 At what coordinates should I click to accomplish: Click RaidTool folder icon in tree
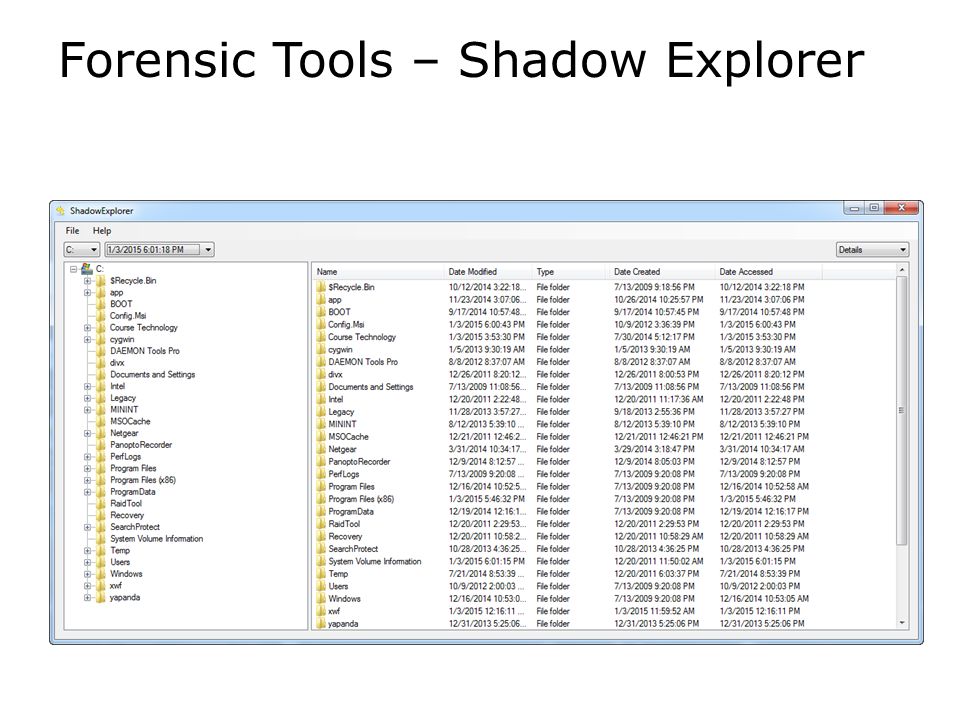pos(100,503)
